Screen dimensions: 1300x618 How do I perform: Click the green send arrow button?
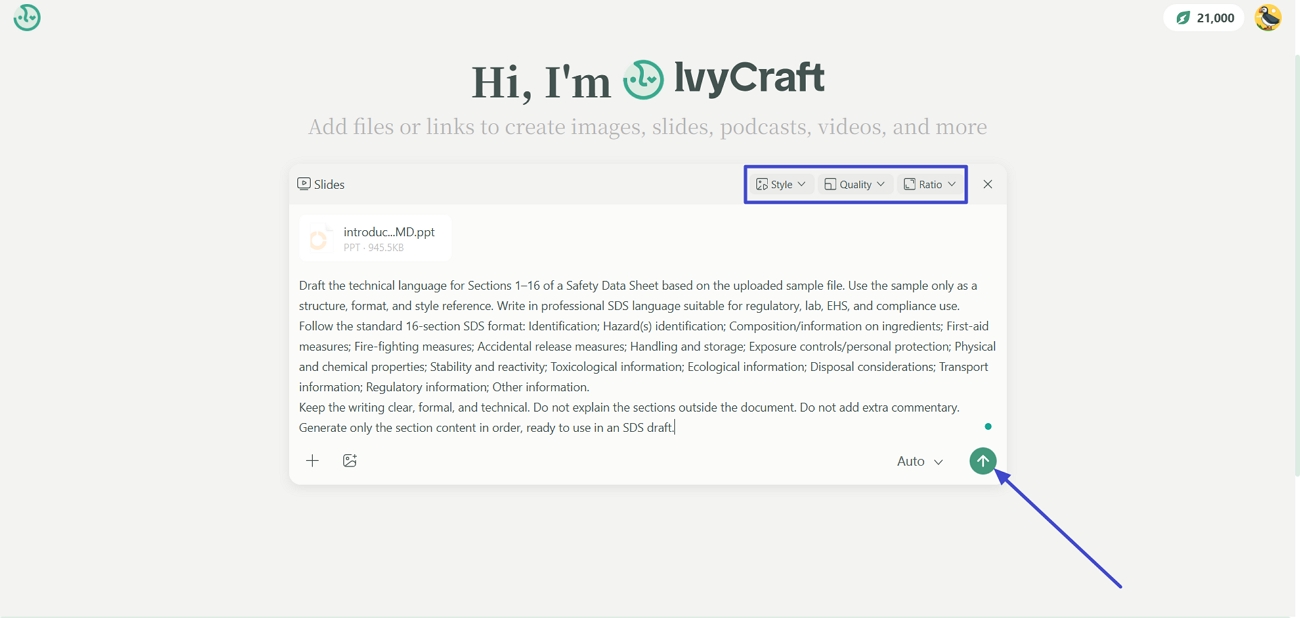(x=983, y=461)
